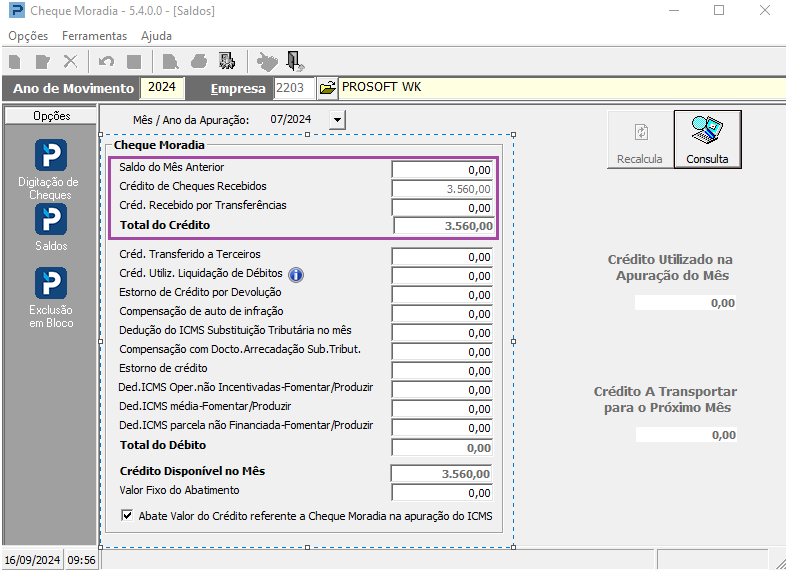Select the Saldos sidebar icon

[51, 219]
